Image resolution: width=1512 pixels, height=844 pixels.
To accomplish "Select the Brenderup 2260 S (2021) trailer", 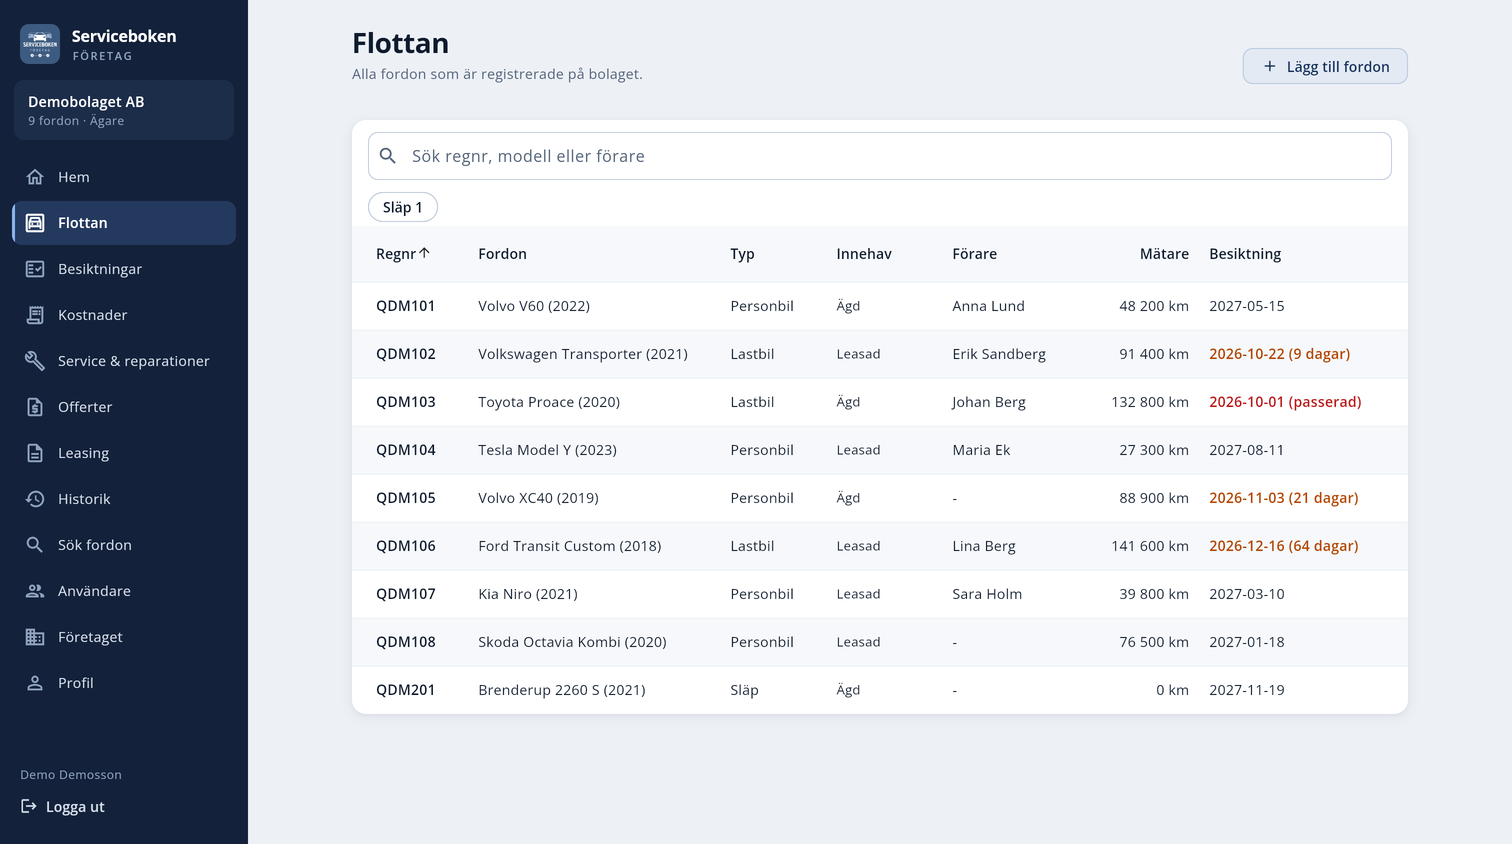I will coord(562,690).
